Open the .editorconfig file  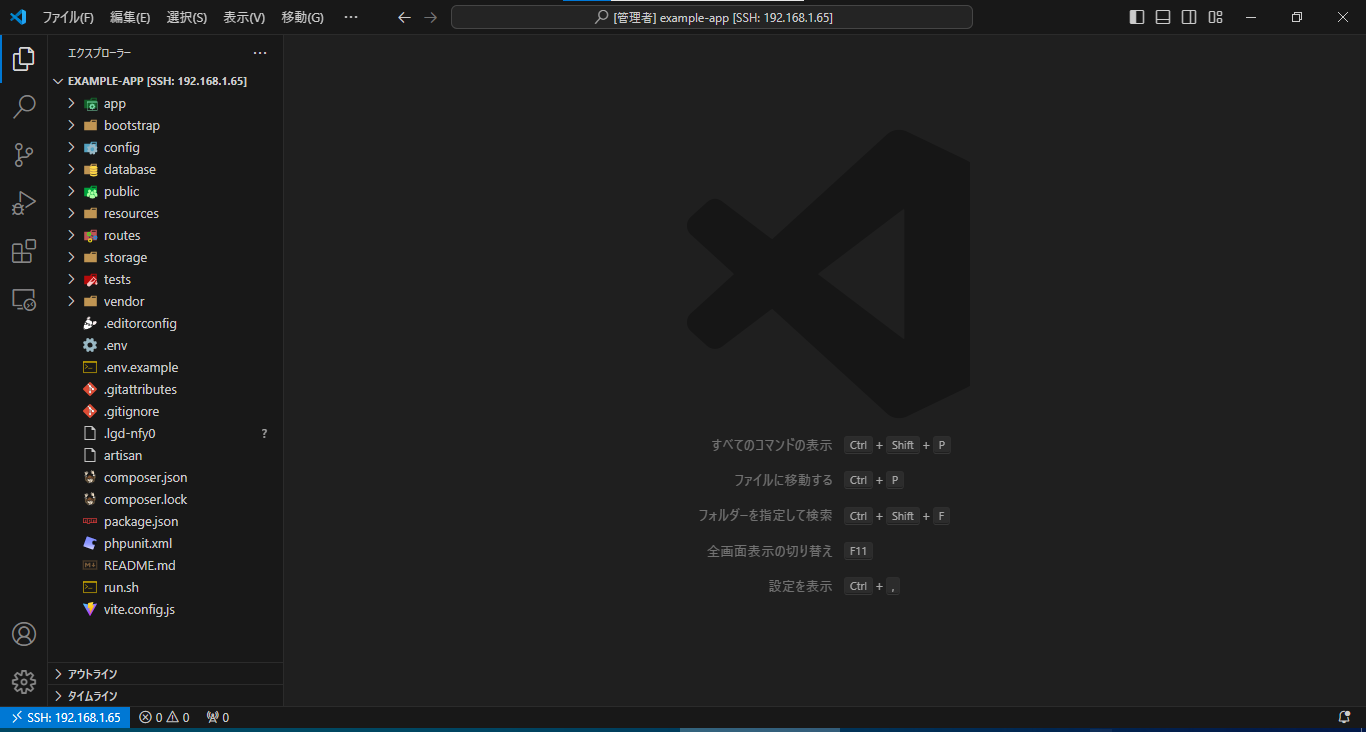tap(166, 324)
